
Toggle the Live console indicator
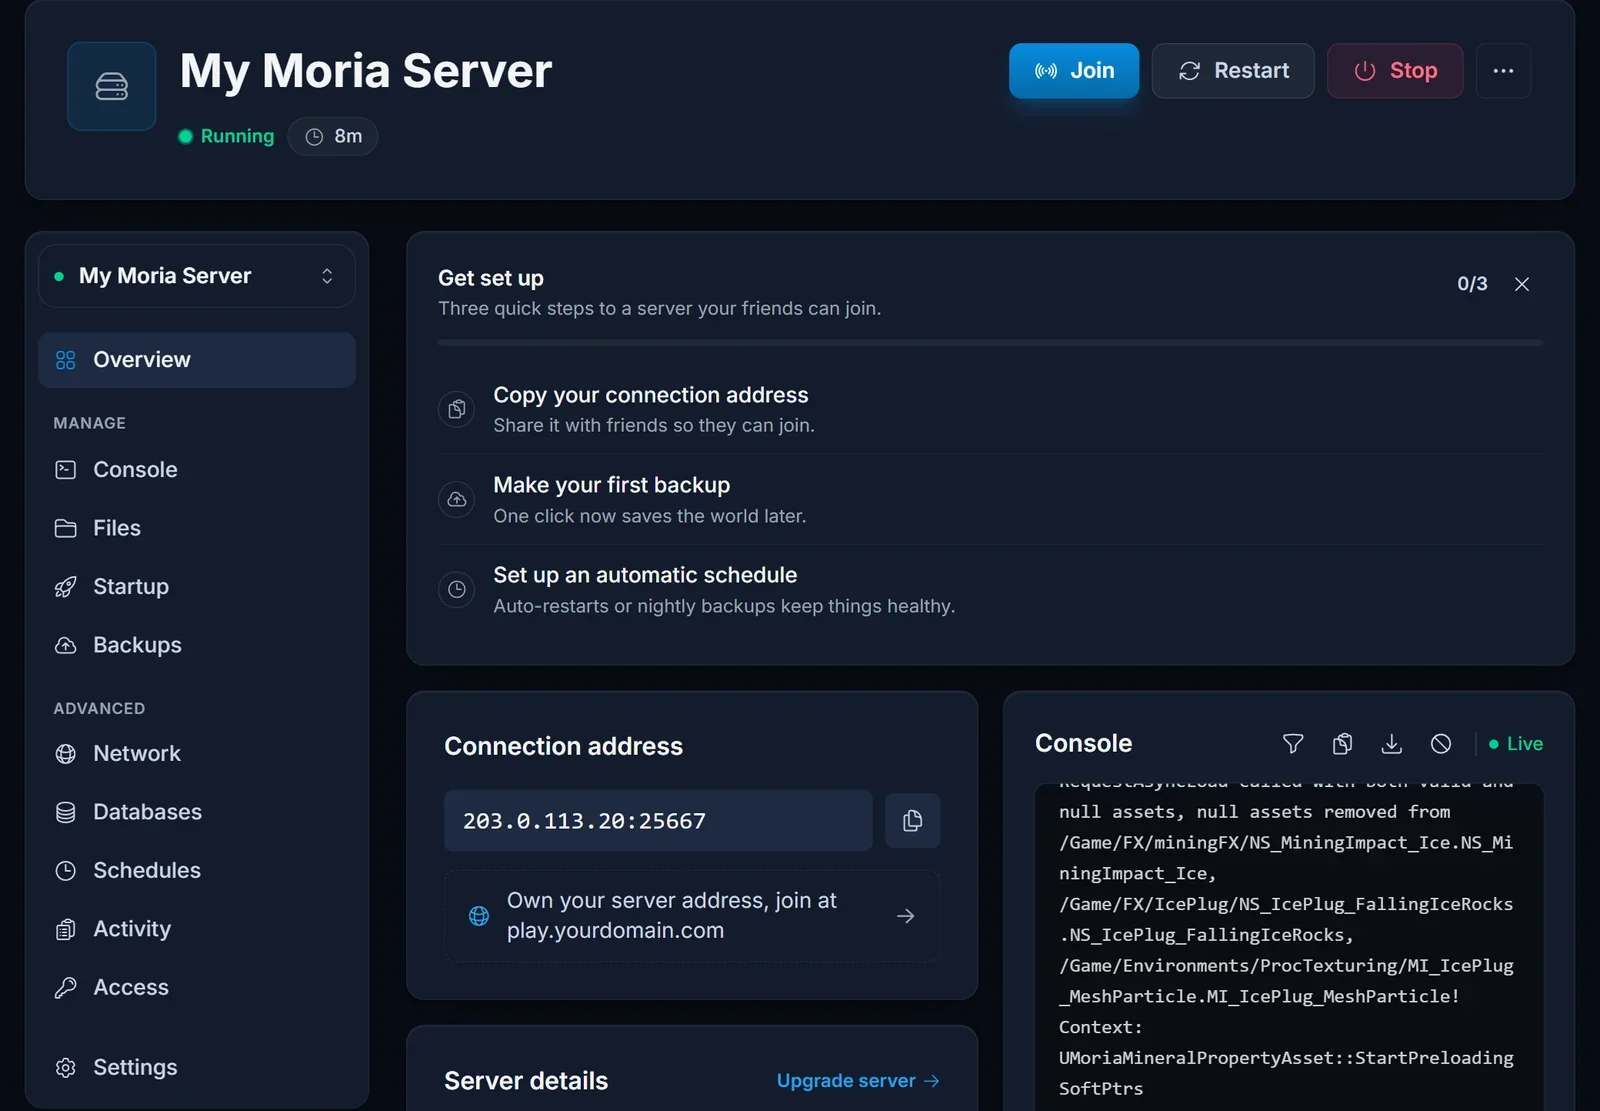pos(1516,744)
